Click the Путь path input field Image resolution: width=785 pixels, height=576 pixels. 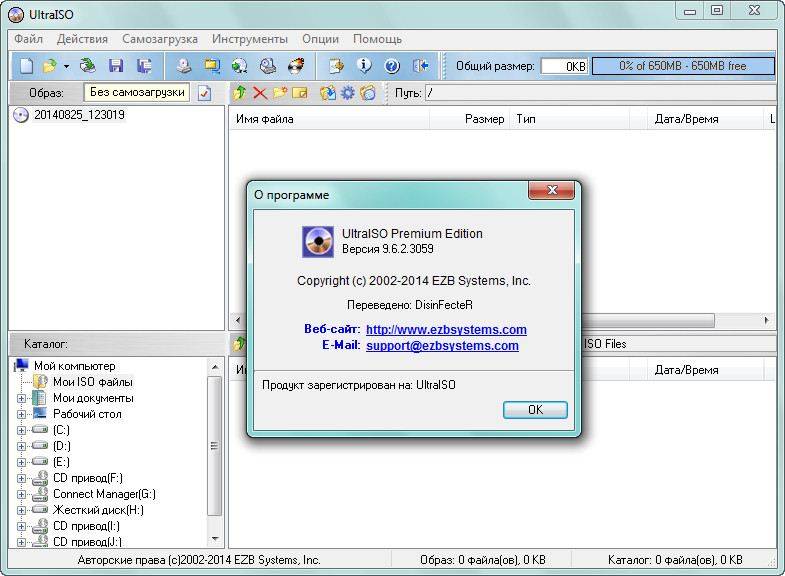(600, 93)
